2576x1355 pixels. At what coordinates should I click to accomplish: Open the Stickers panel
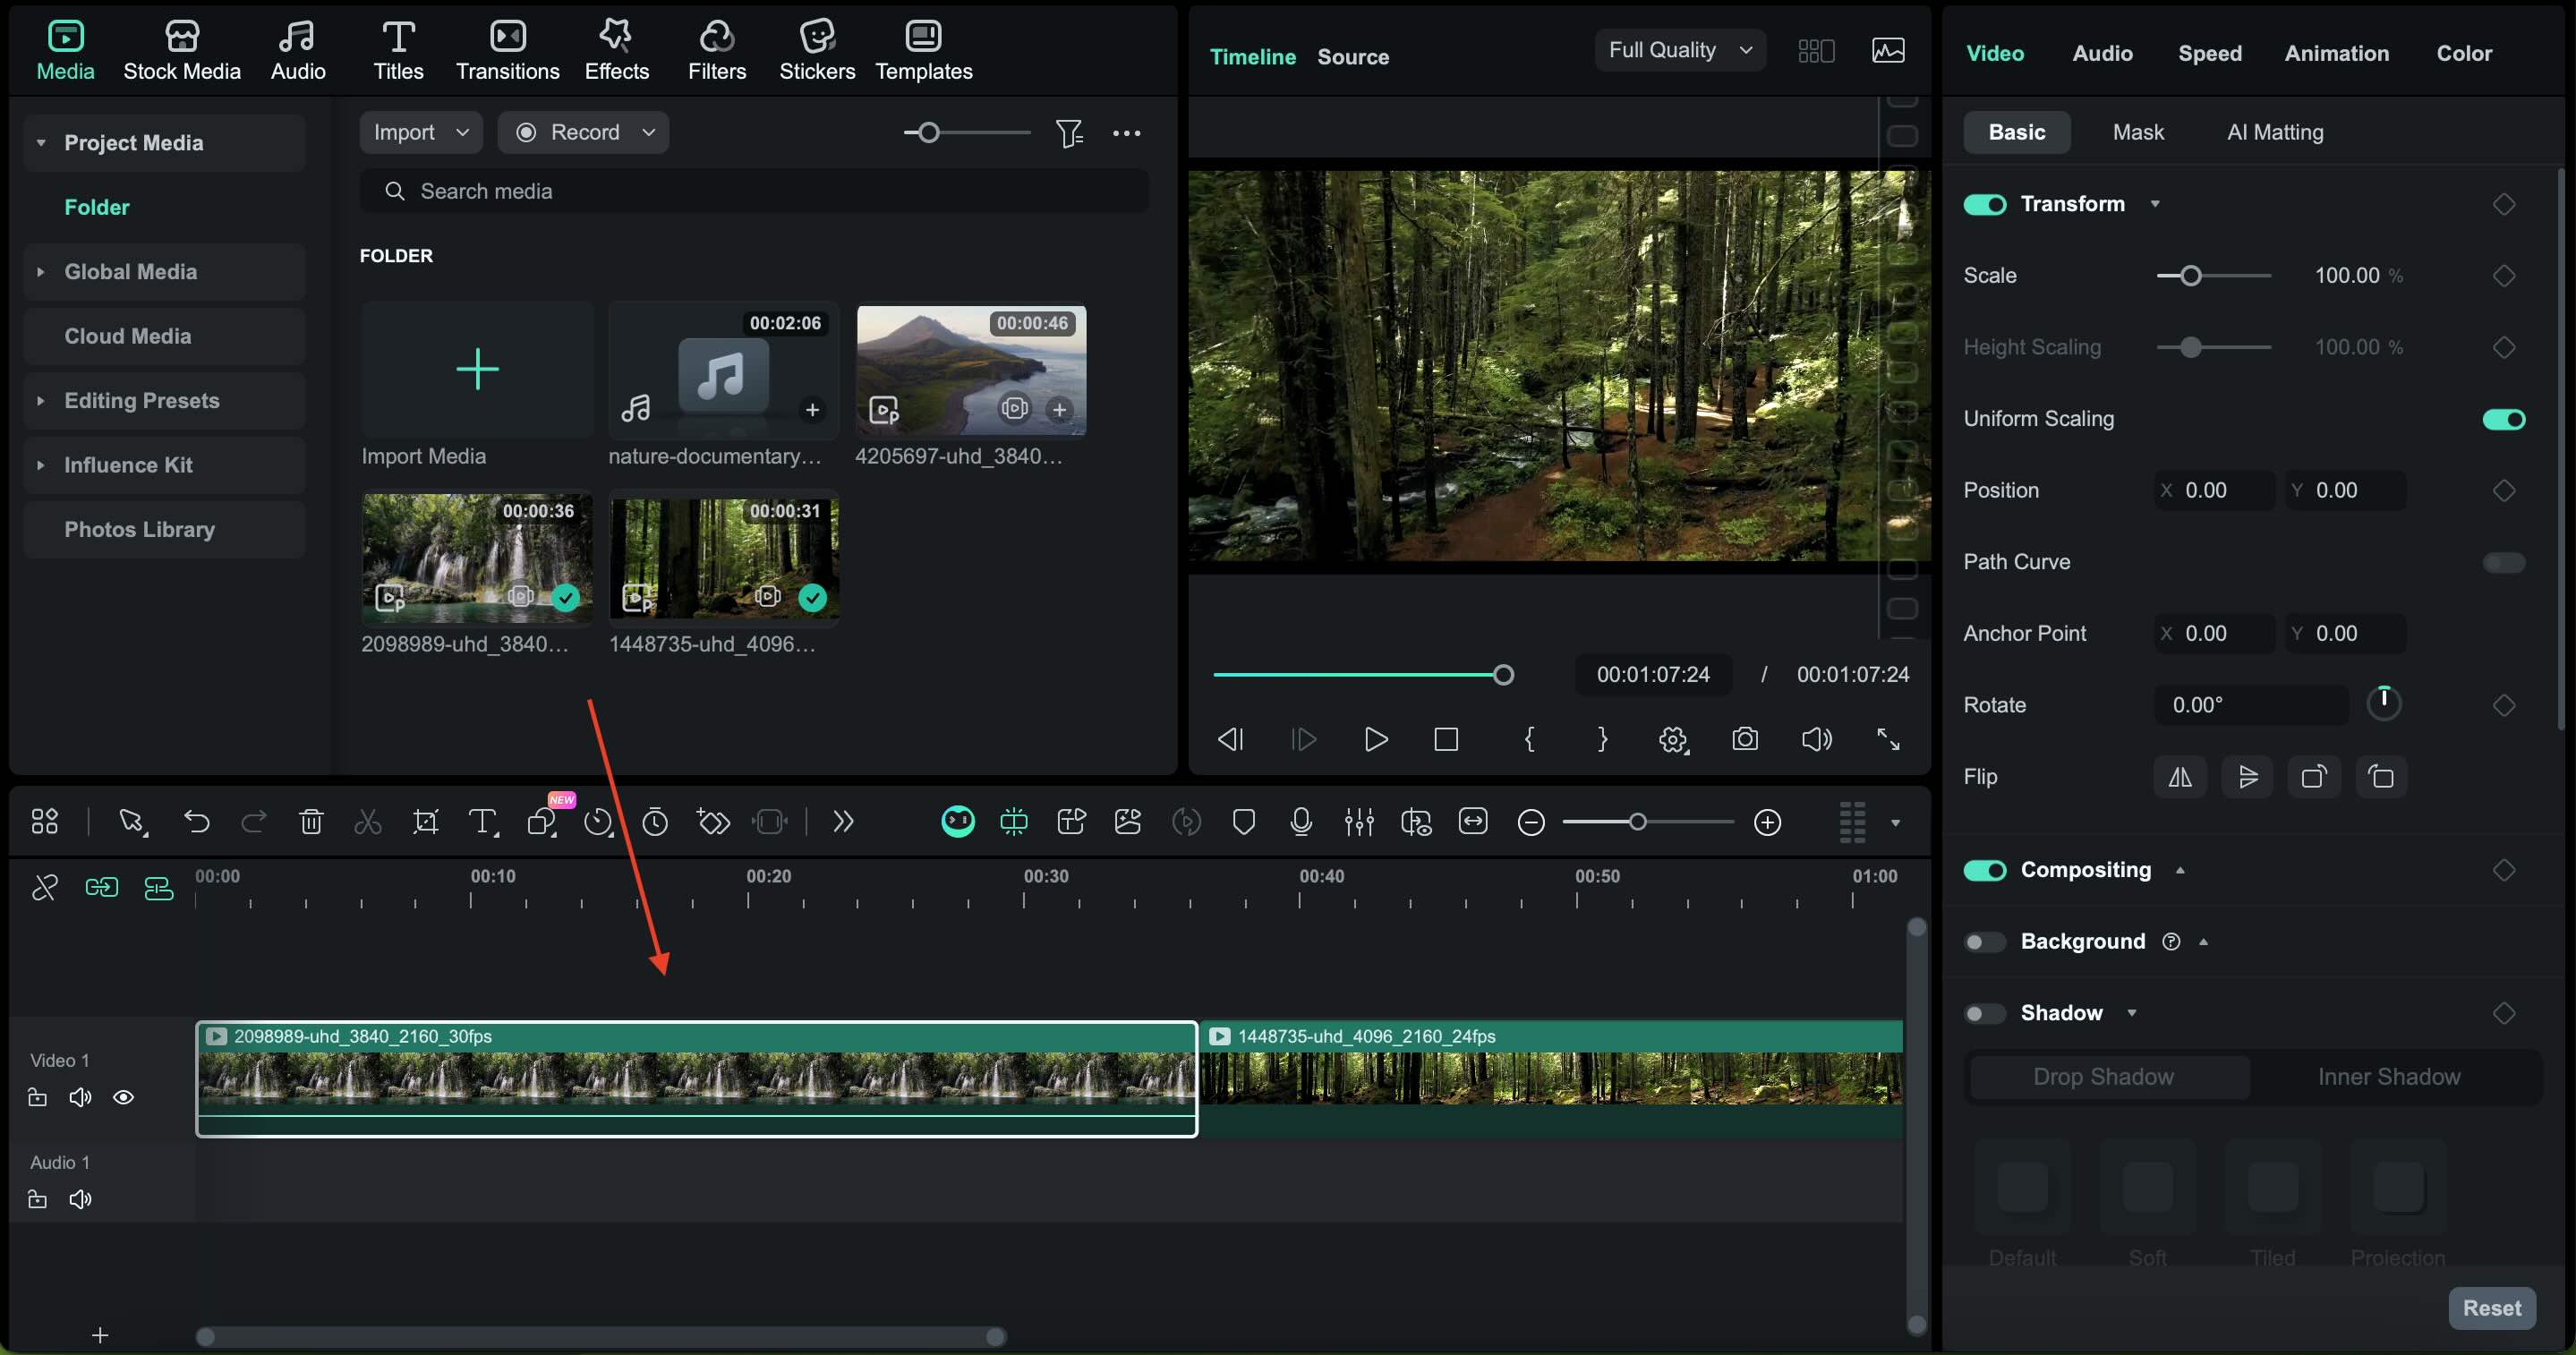coord(816,50)
